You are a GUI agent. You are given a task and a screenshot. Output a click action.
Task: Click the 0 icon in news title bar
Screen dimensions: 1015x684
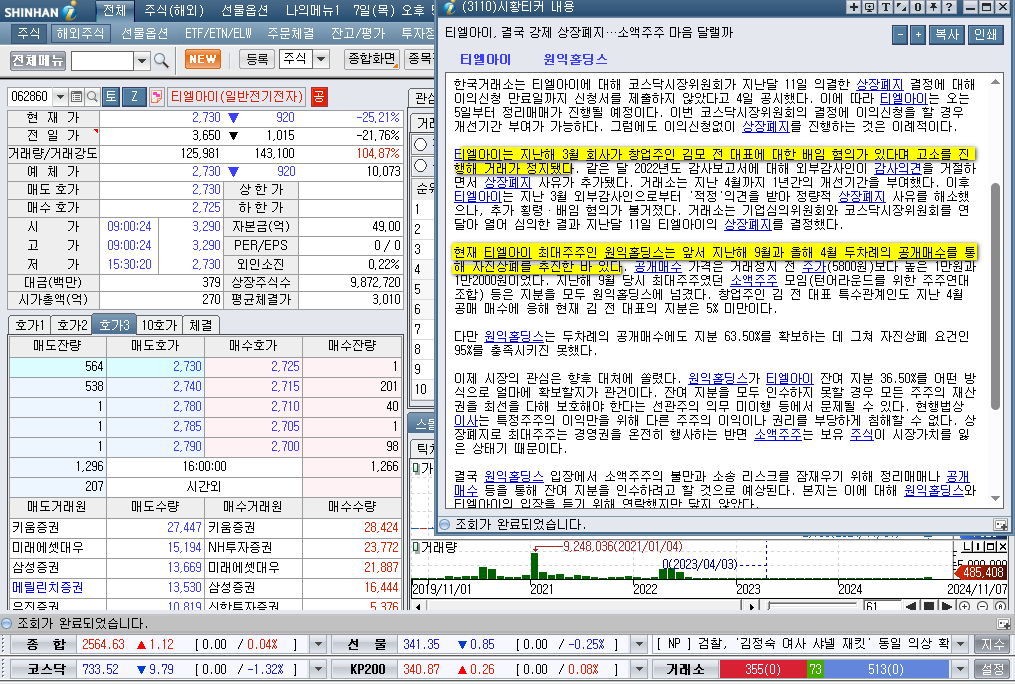pos(917,7)
